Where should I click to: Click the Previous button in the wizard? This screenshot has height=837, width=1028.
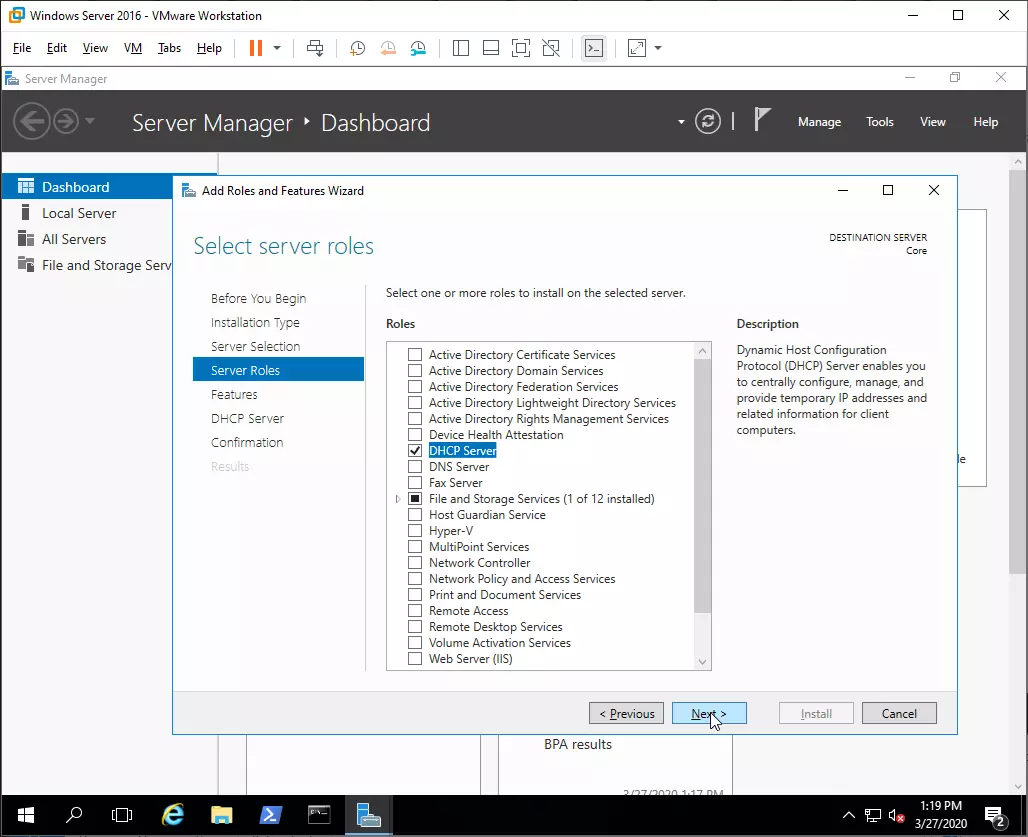(x=626, y=713)
